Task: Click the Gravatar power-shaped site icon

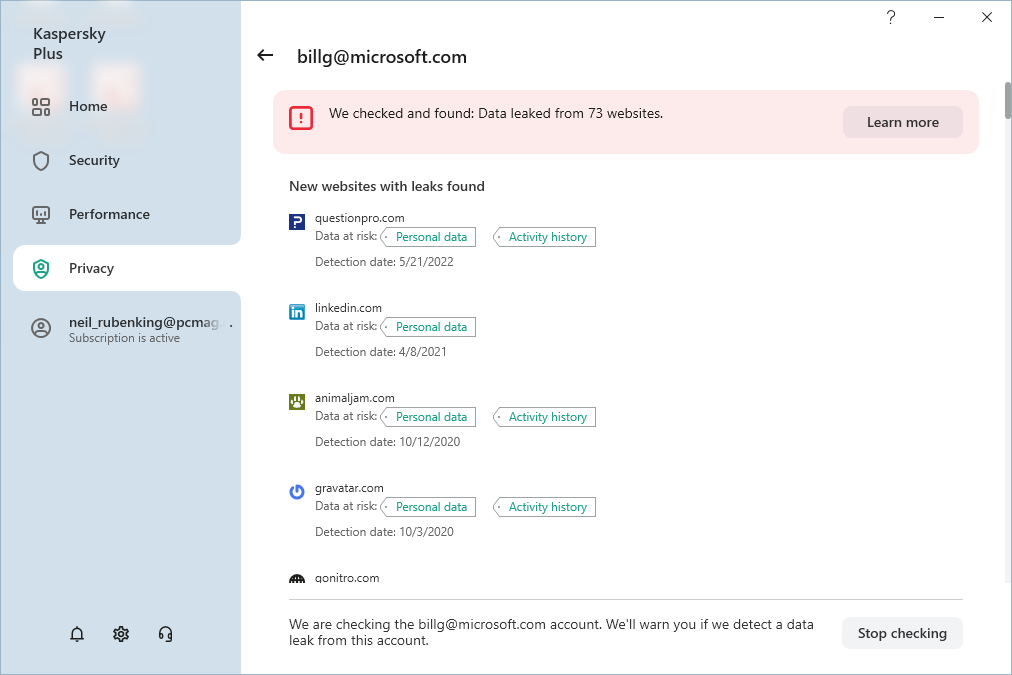Action: (x=297, y=492)
